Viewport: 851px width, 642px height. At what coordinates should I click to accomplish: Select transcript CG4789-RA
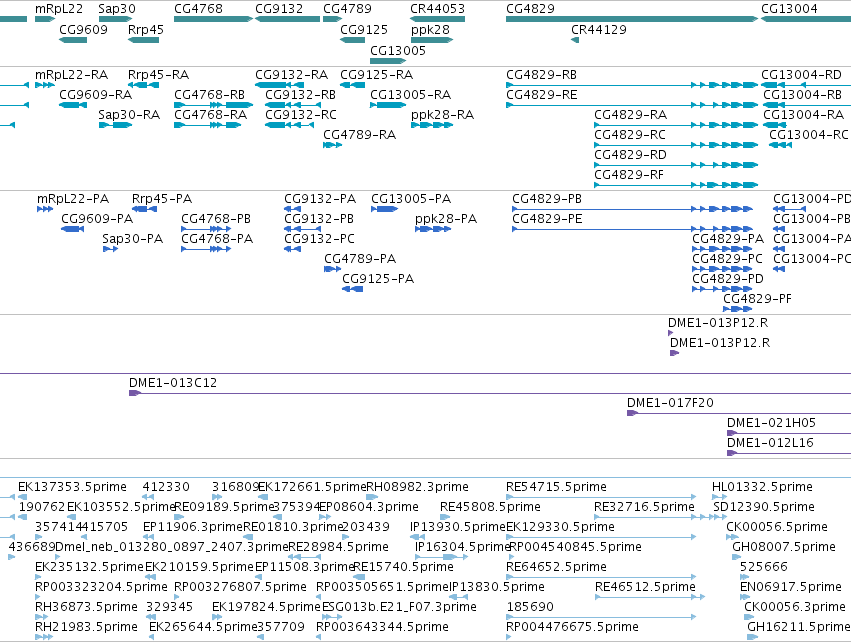[359, 135]
